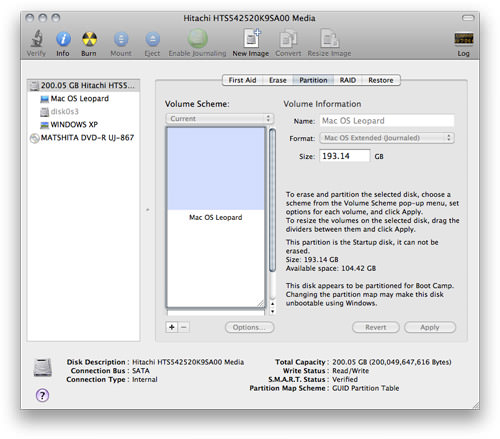Click the sidebar splitter dot handle

148,210
